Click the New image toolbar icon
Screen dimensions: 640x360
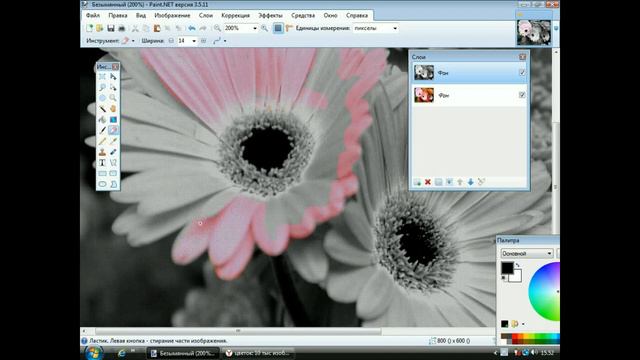89,28
